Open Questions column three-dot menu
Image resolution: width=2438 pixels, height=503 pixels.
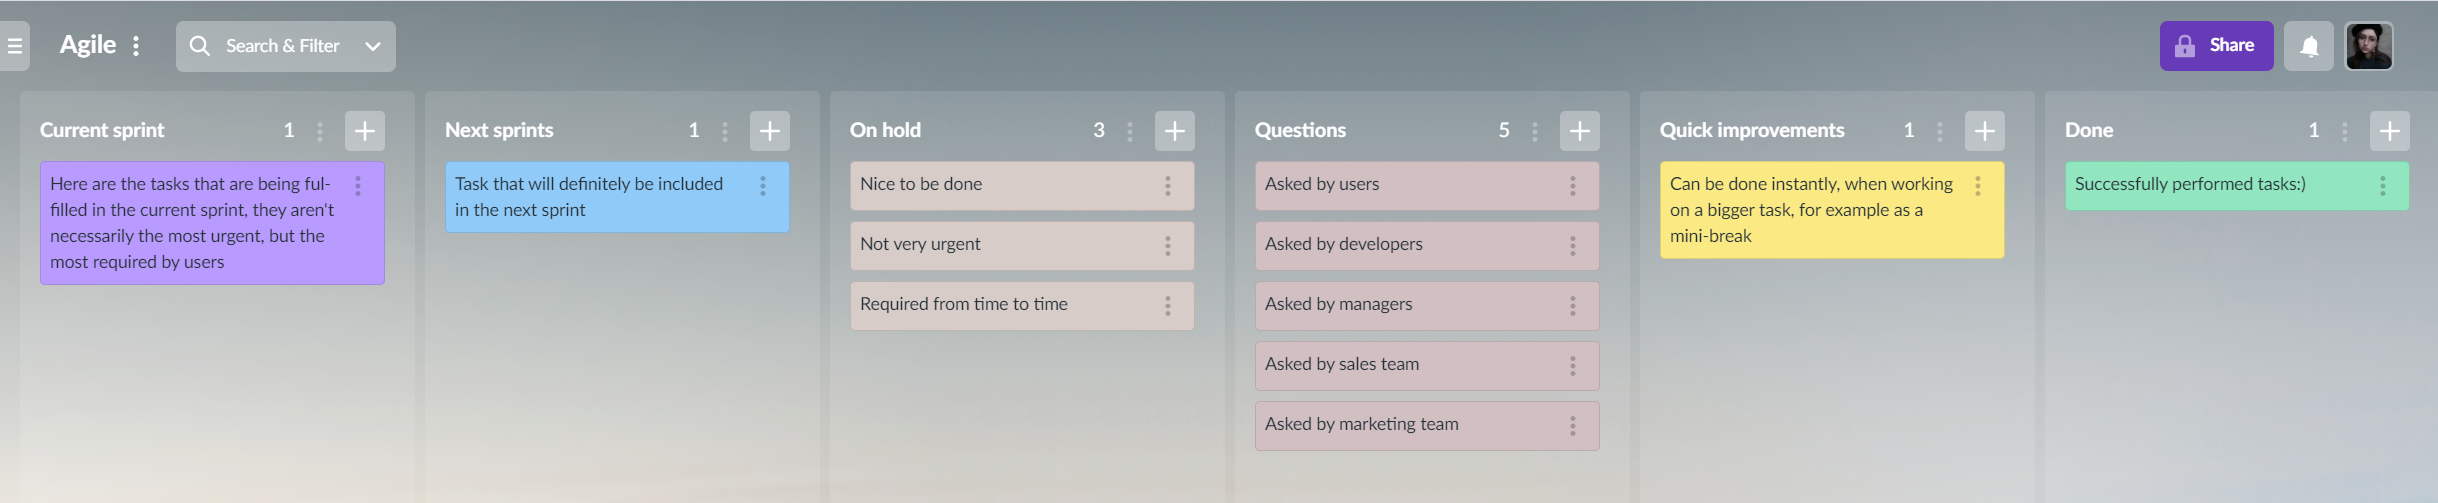(1535, 131)
